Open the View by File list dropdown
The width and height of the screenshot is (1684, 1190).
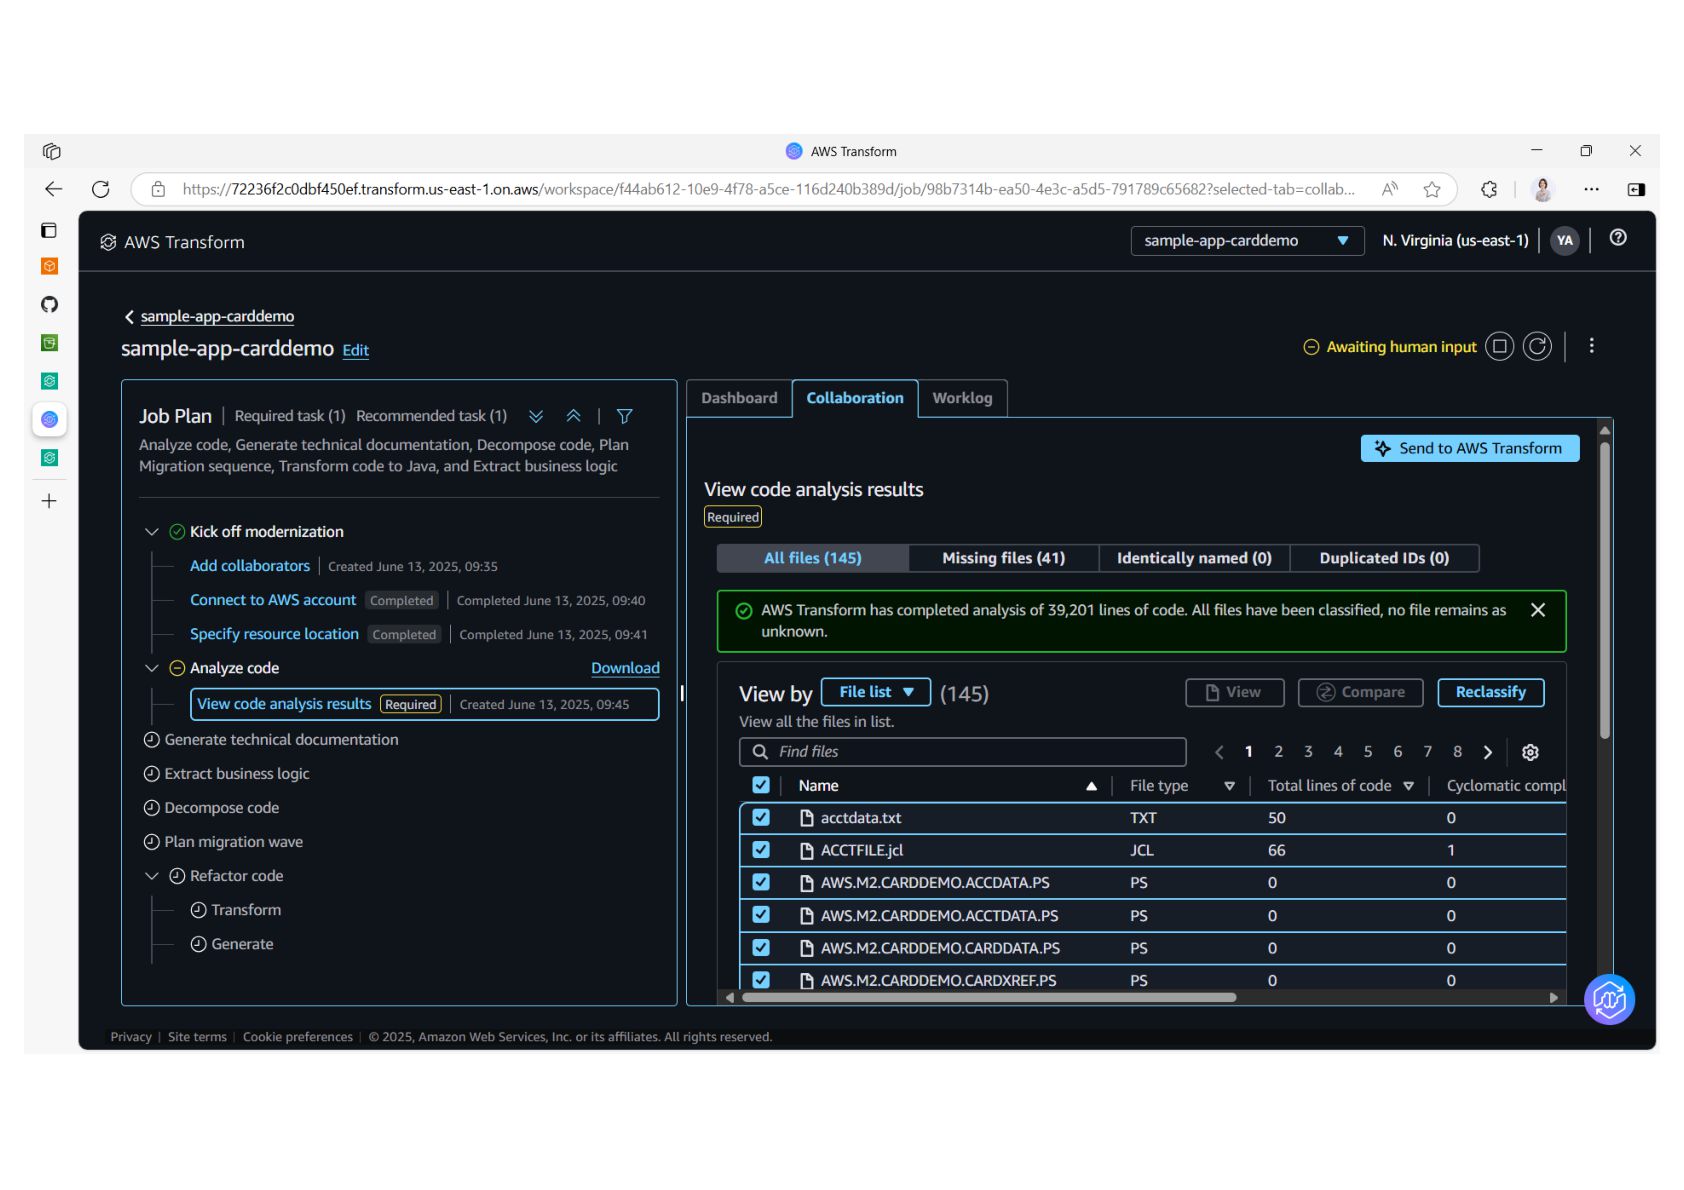click(x=875, y=692)
